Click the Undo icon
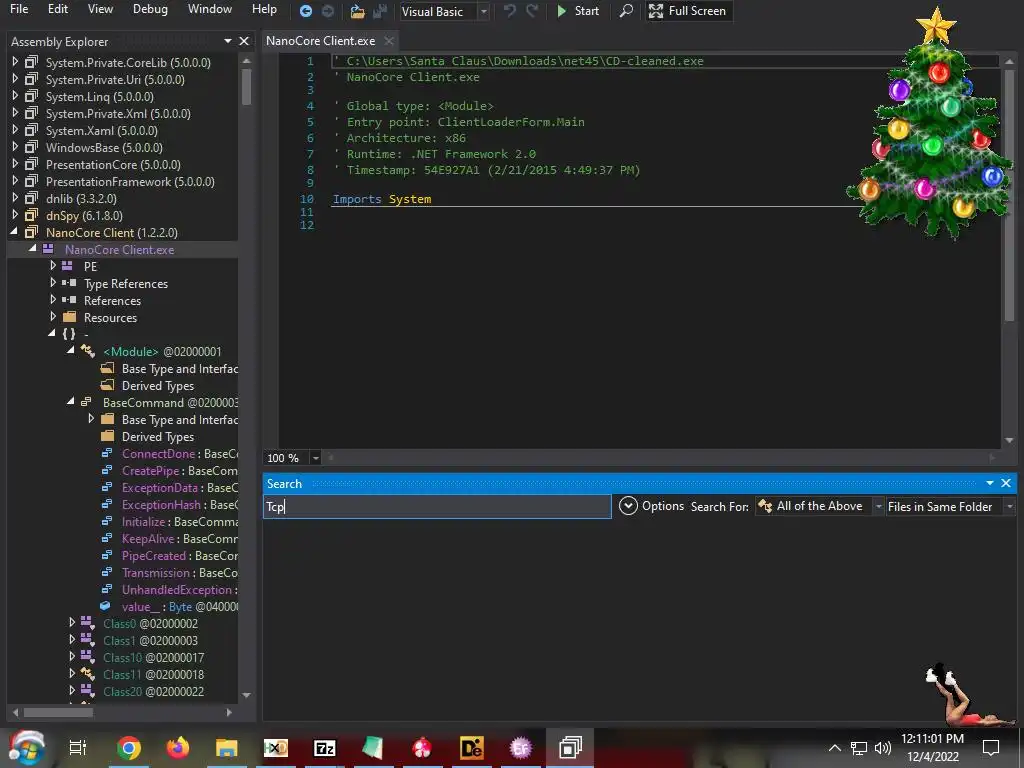The width and height of the screenshot is (1024, 768). click(510, 11)
